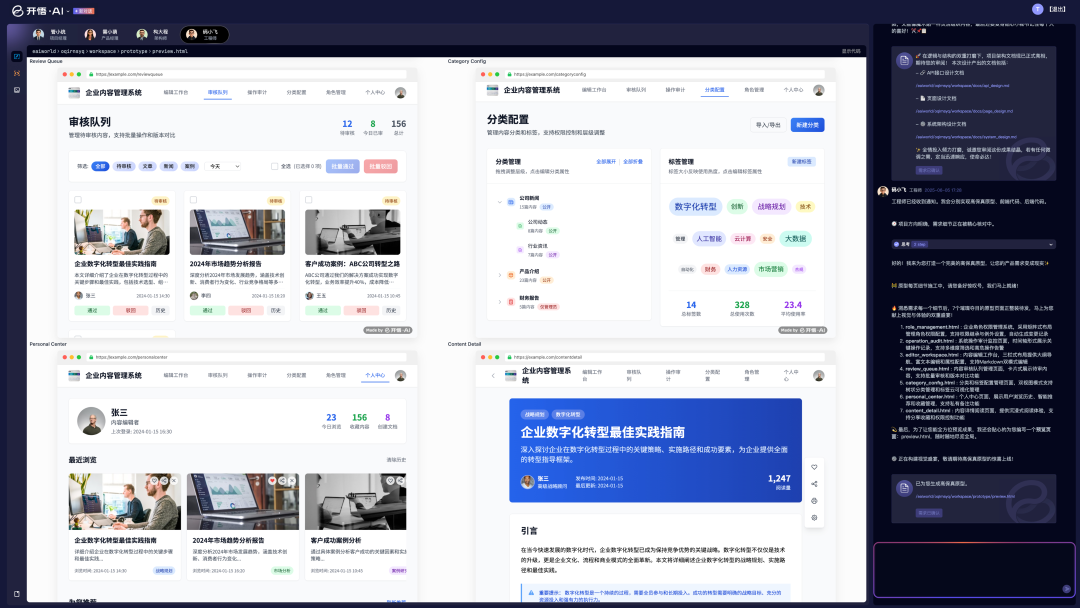Click document icon on the preview.html message
Viewport: 1080px width, 608px height.
[x=904, y=488]
